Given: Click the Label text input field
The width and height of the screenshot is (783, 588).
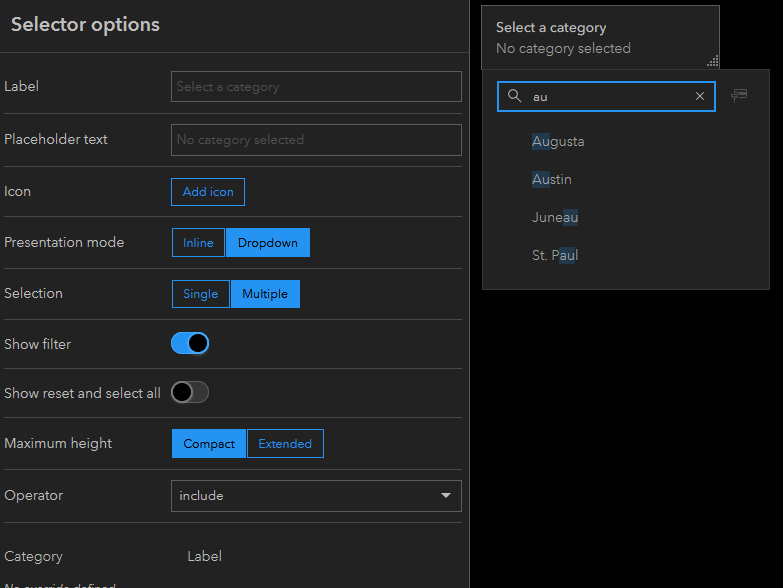Looking at the screenshot, I should [x=316, y=86].
